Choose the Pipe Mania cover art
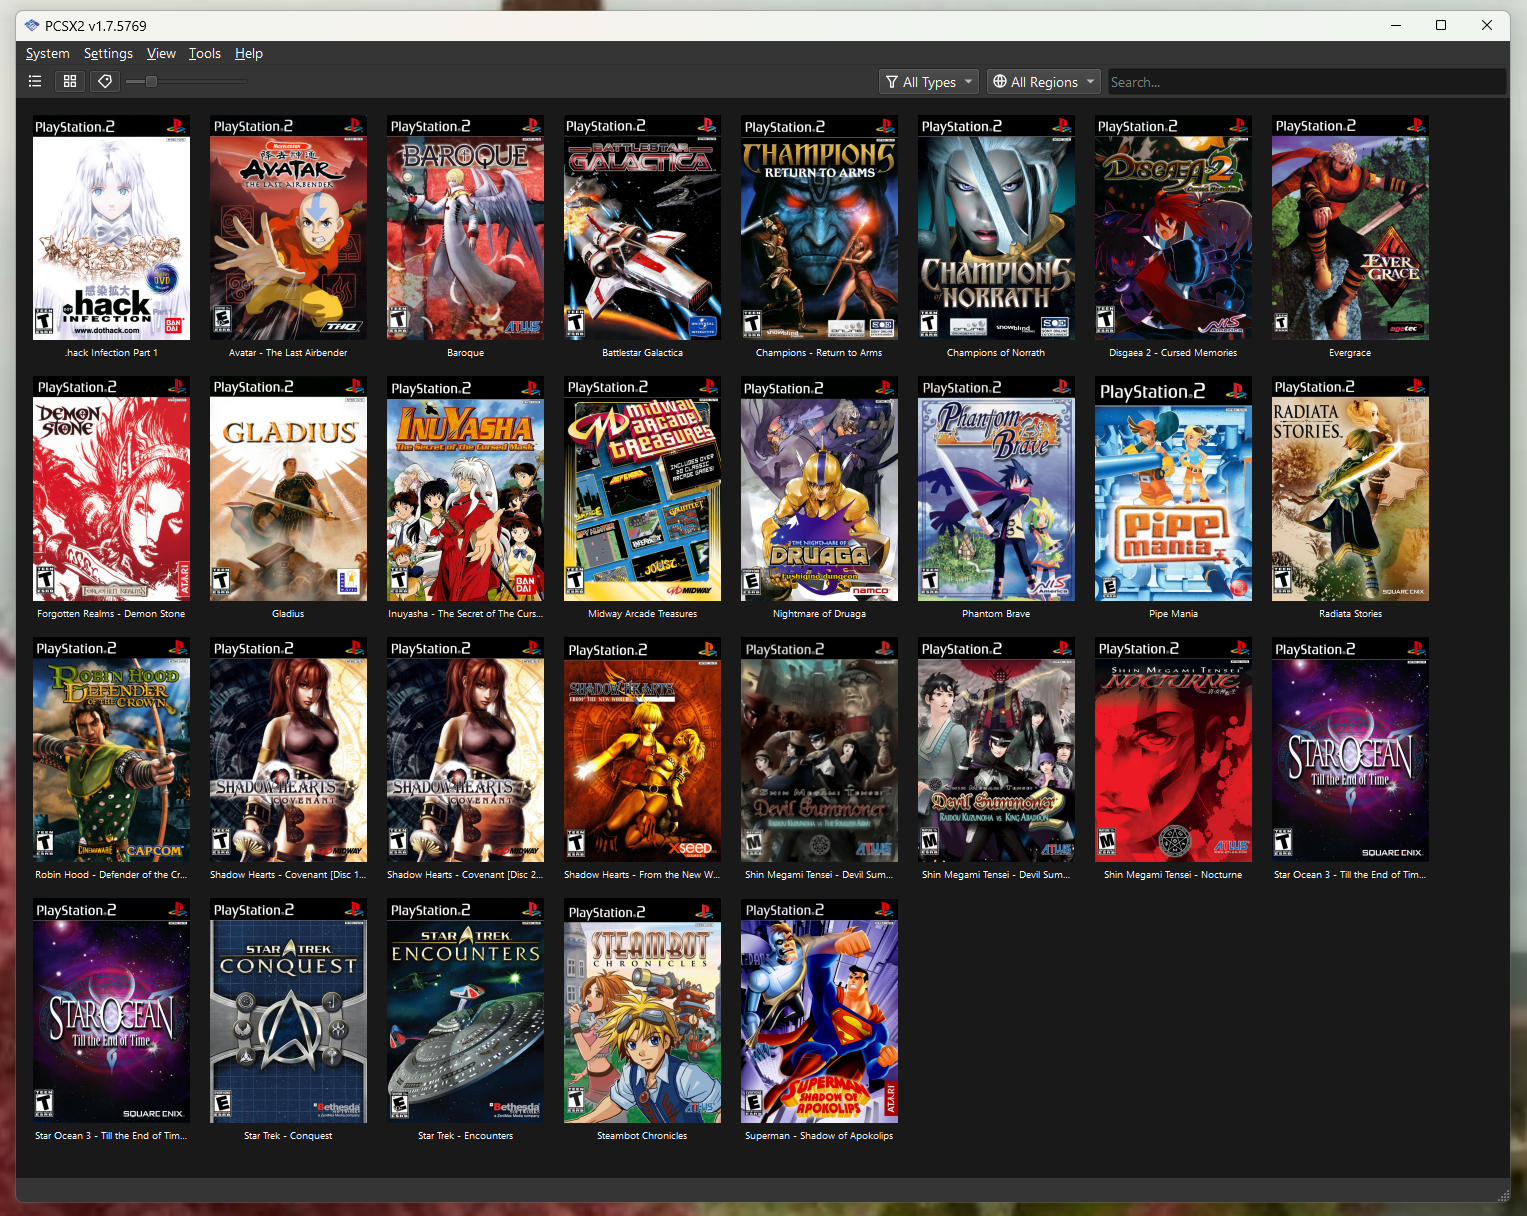The height and width of the screenshot is (1216, 1527). (1173, 488)
